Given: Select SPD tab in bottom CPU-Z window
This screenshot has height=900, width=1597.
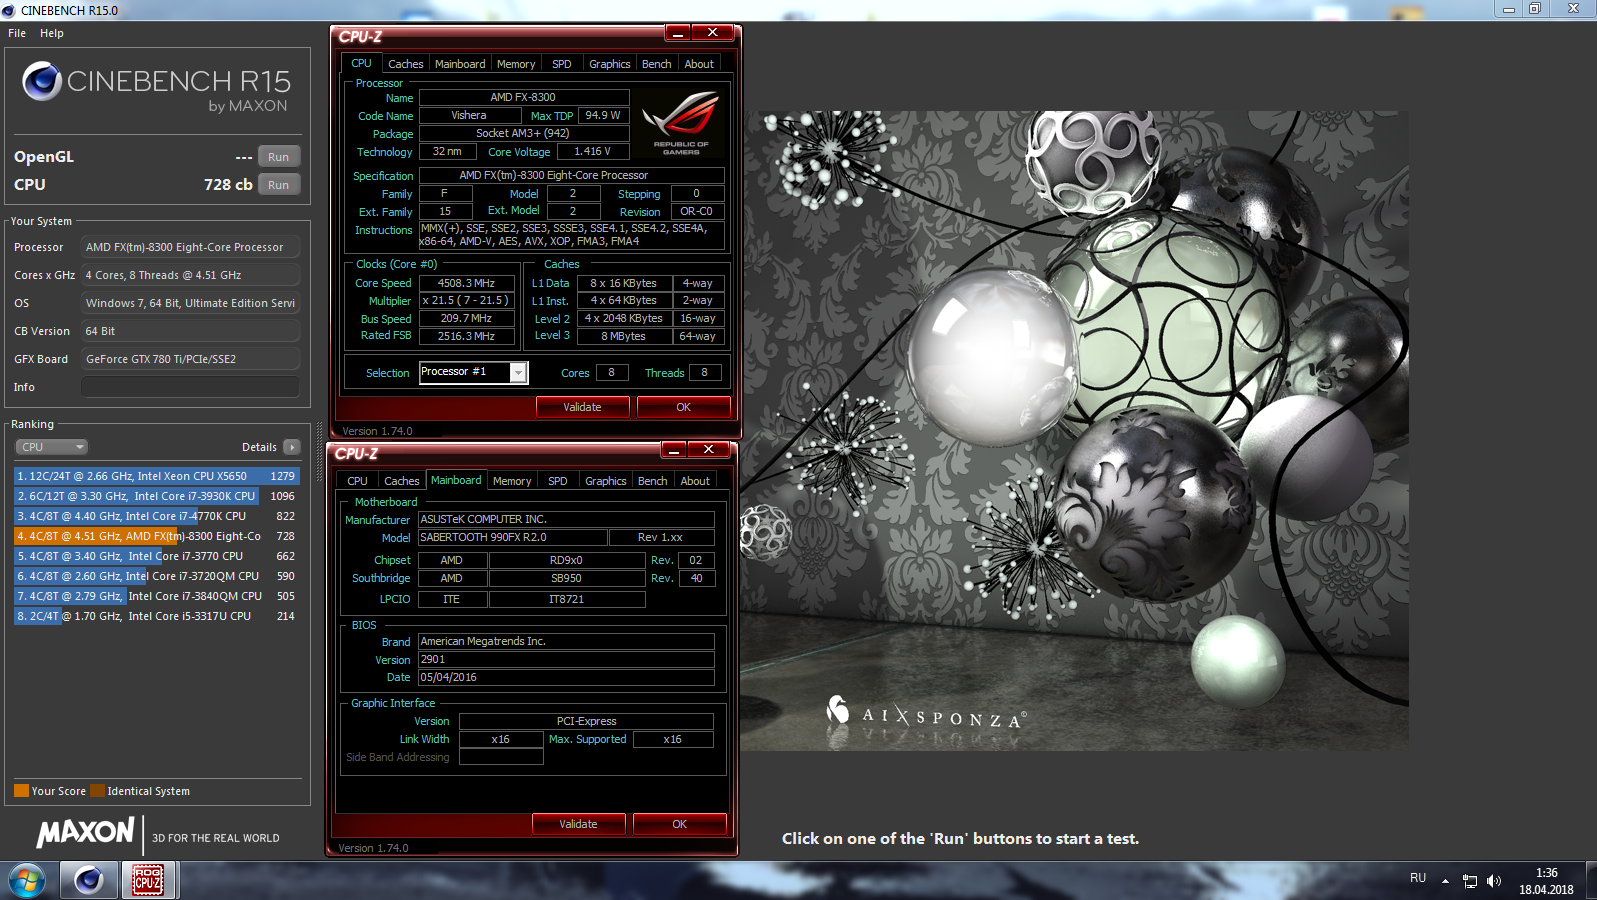Looking at the screenshot, I should (558, 481).
